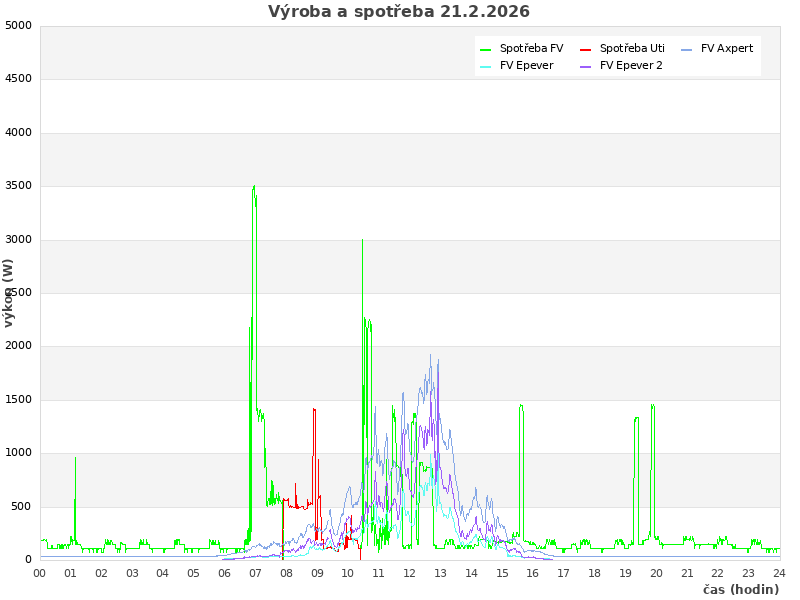800x600 pixels.
Task: Click the y-axis label výkon (W)
Action: tap(9, 293)
